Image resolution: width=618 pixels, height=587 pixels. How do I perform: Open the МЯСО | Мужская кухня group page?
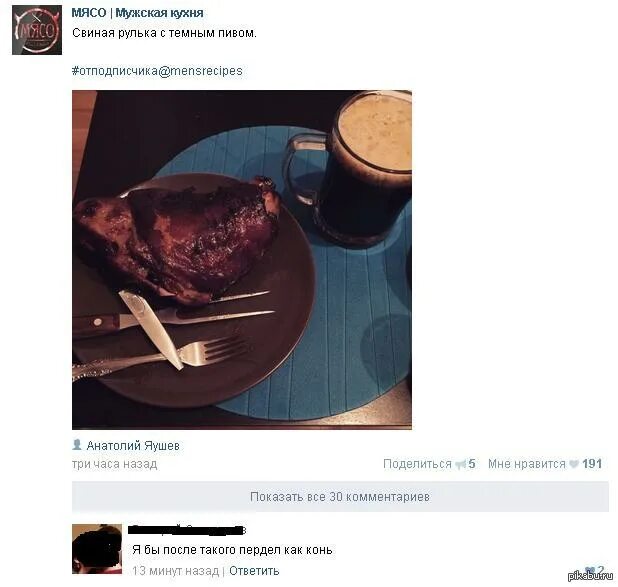tap(137, 13)
